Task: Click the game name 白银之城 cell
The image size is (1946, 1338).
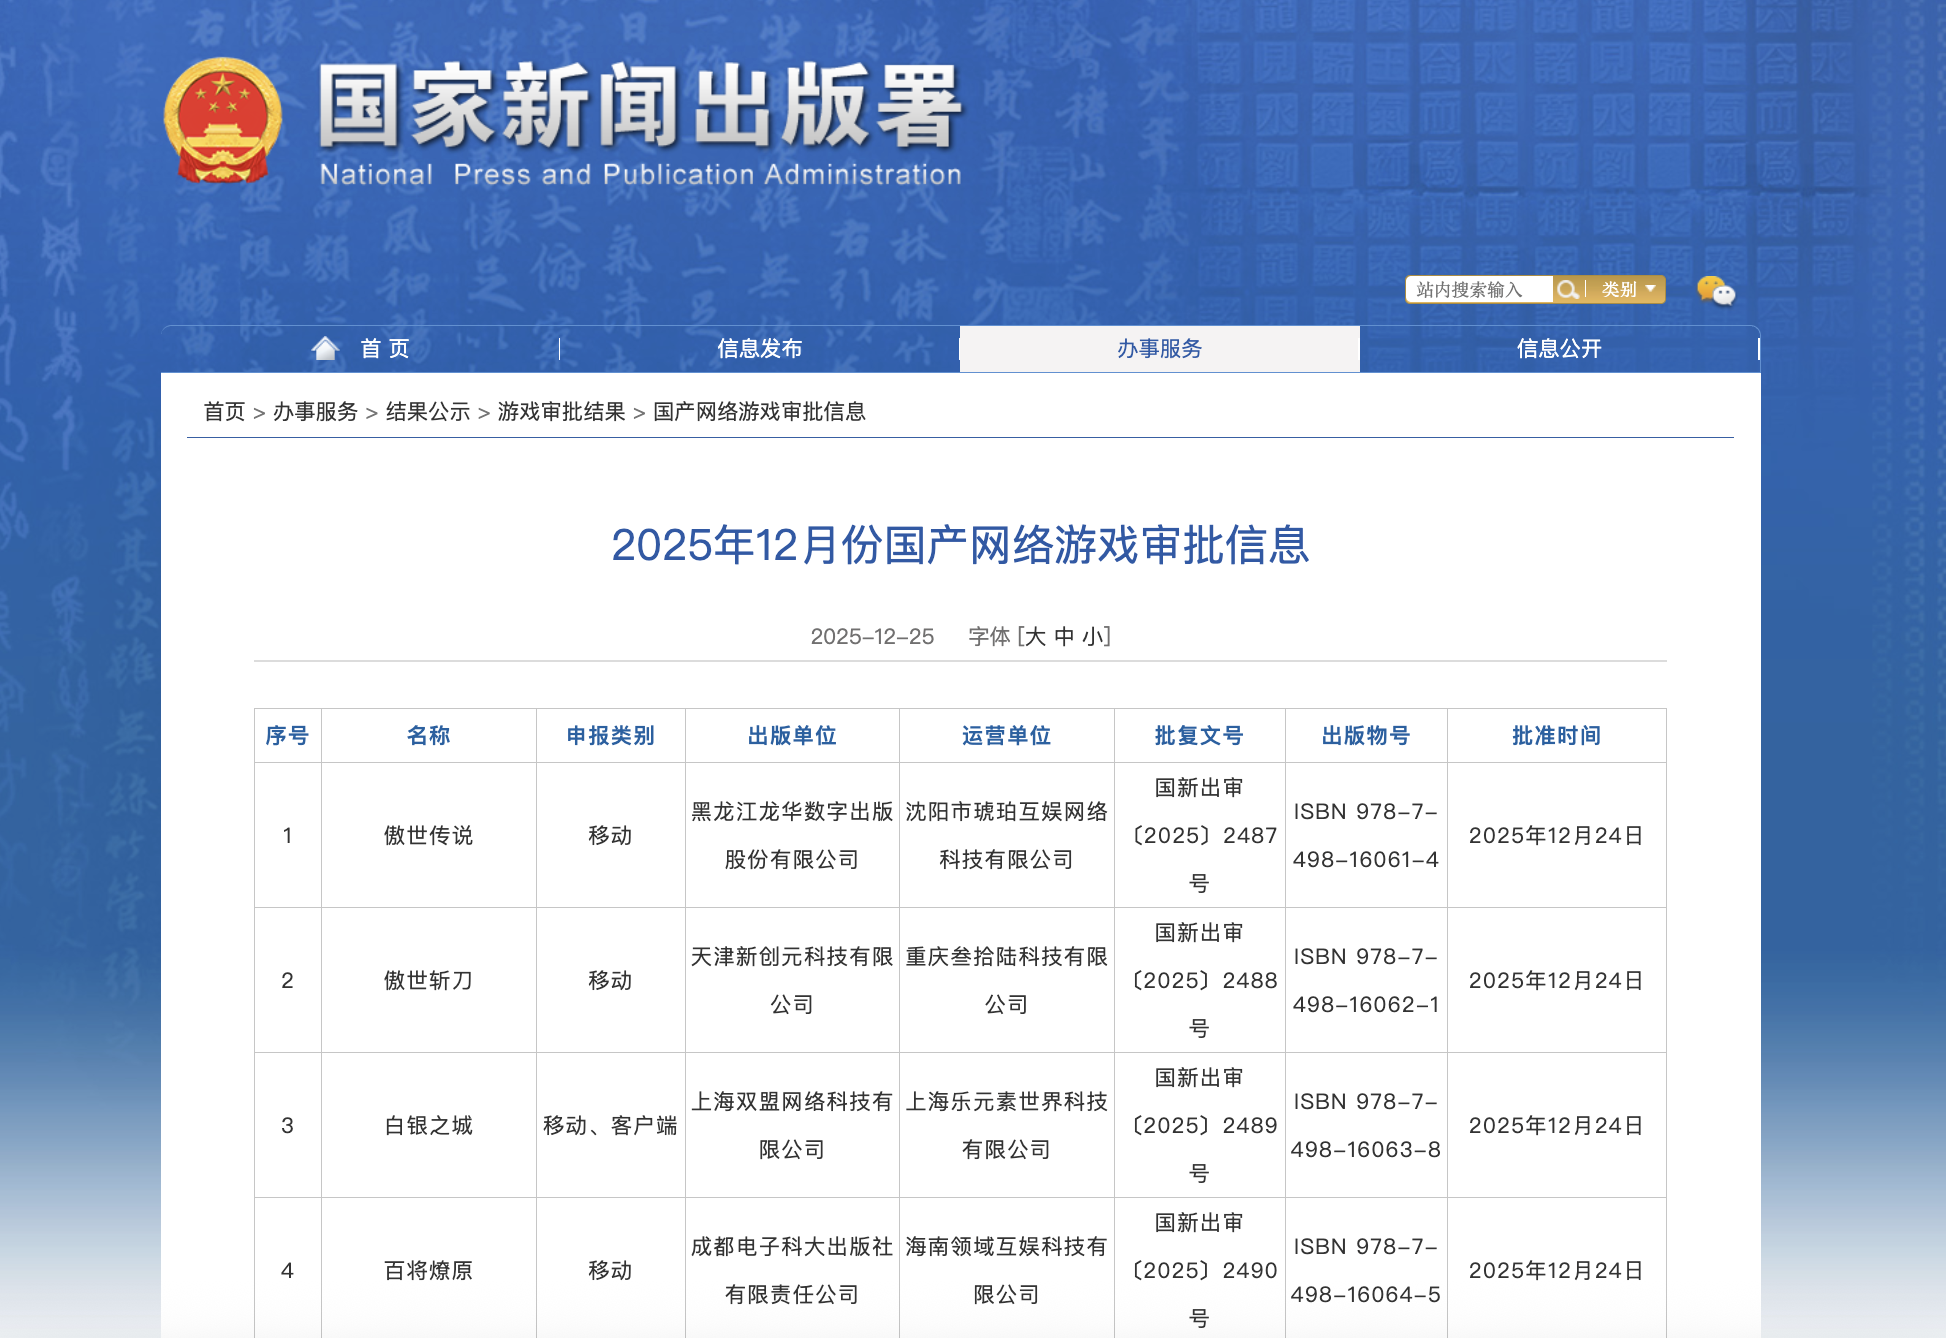Action: coord(428,1126)
